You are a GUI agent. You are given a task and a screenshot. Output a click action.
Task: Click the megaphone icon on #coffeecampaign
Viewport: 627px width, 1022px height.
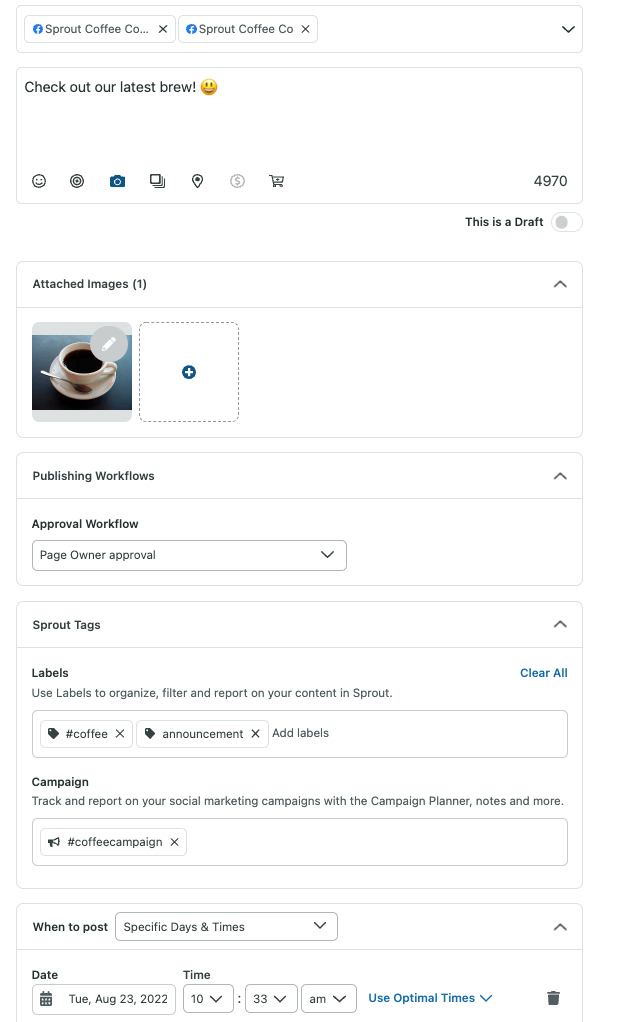click(54, 841)
